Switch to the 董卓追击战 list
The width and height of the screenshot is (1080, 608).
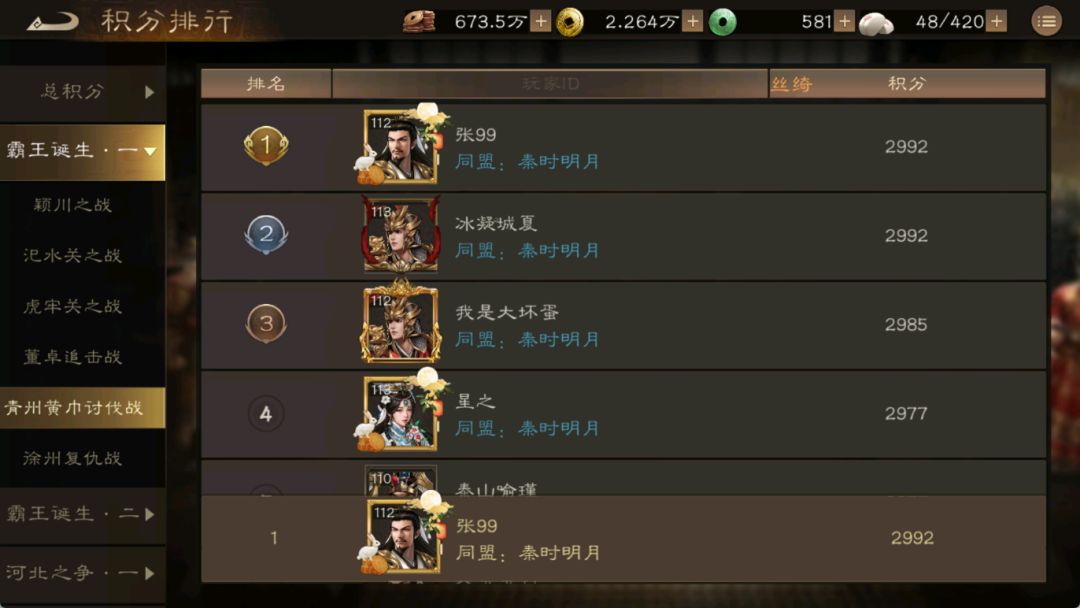click(72, 357)
